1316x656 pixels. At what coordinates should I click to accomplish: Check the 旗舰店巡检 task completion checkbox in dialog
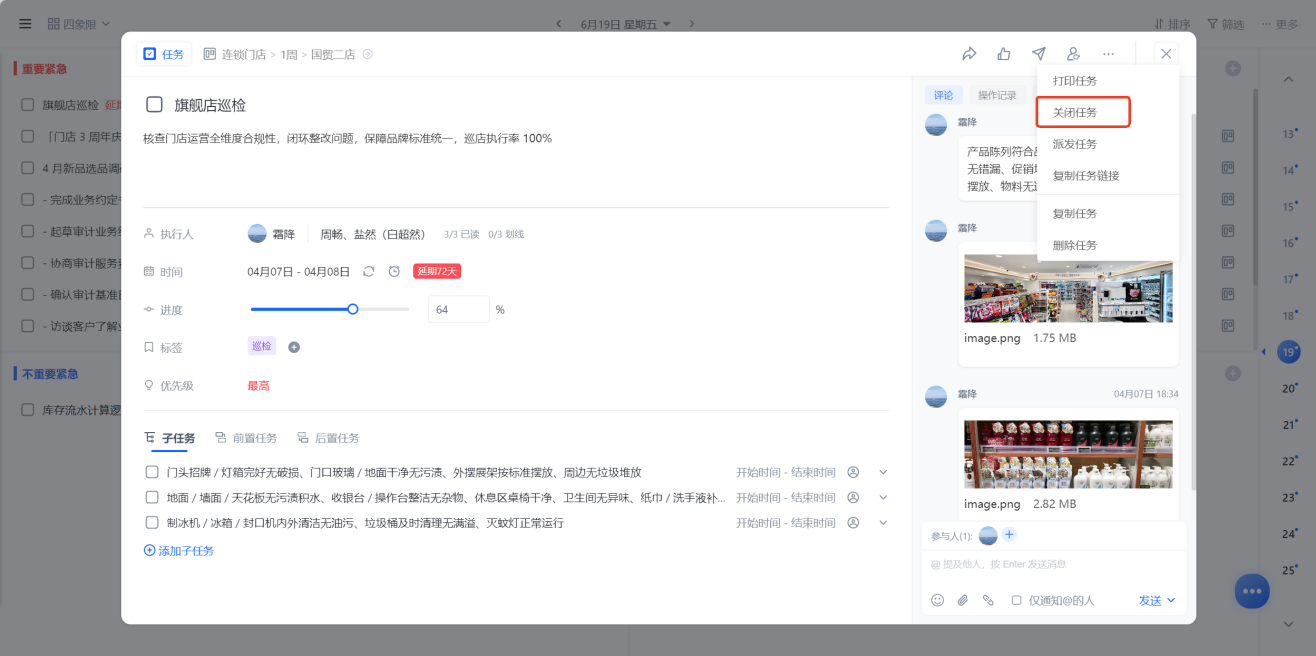click(x=154, y=104)
